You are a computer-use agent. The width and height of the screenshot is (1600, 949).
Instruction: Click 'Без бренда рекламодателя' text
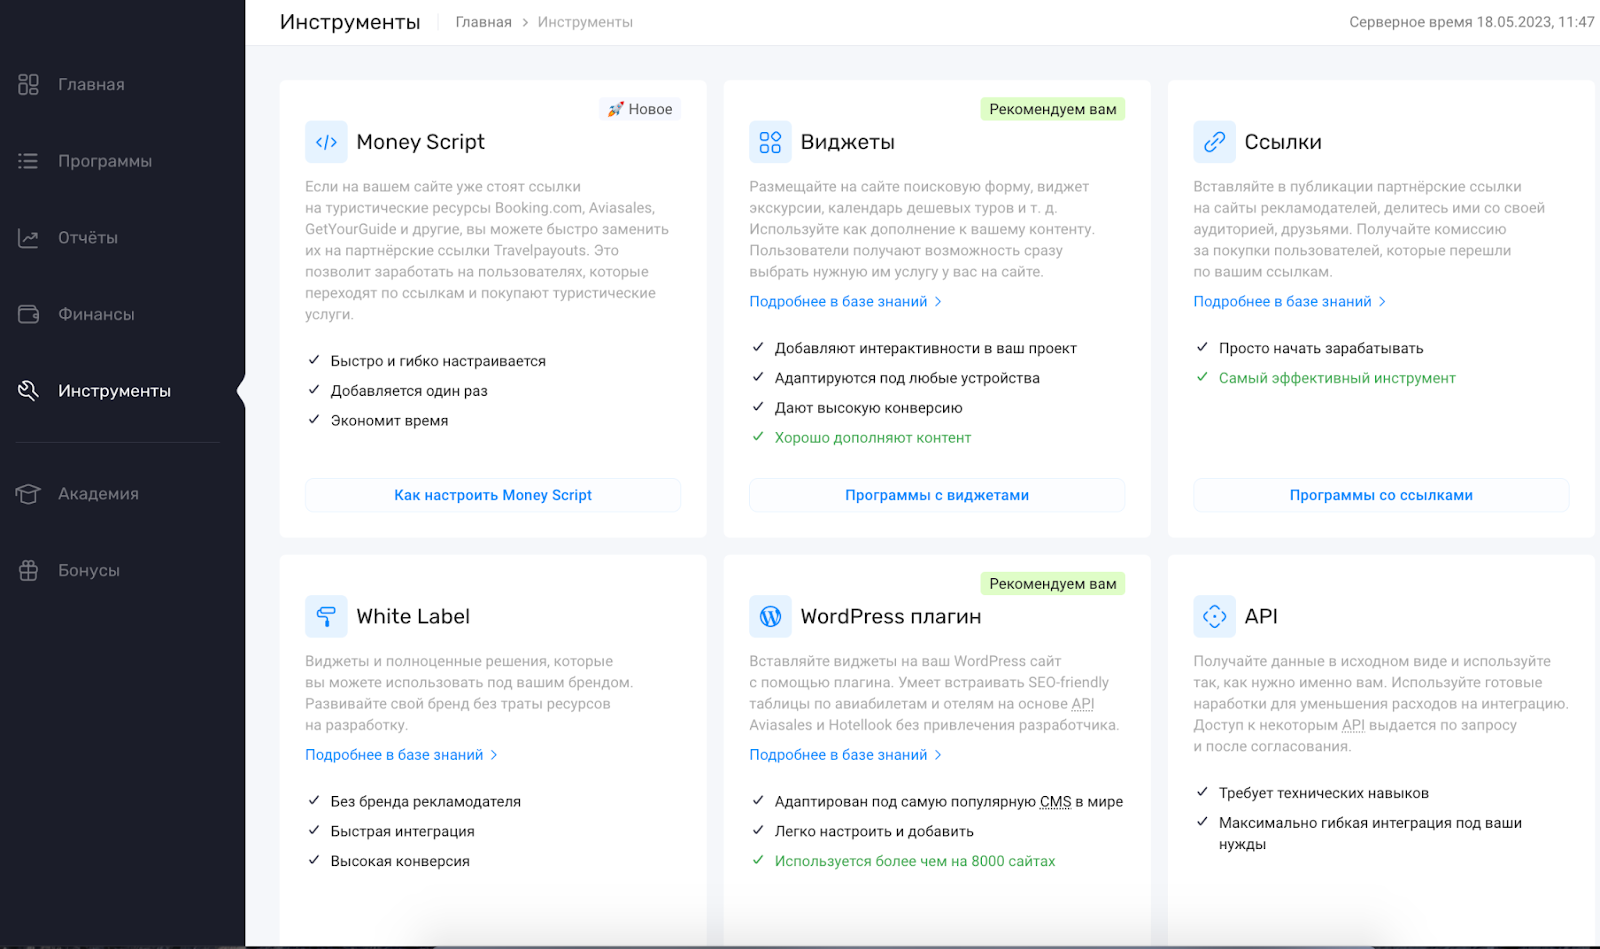(425, 801)
